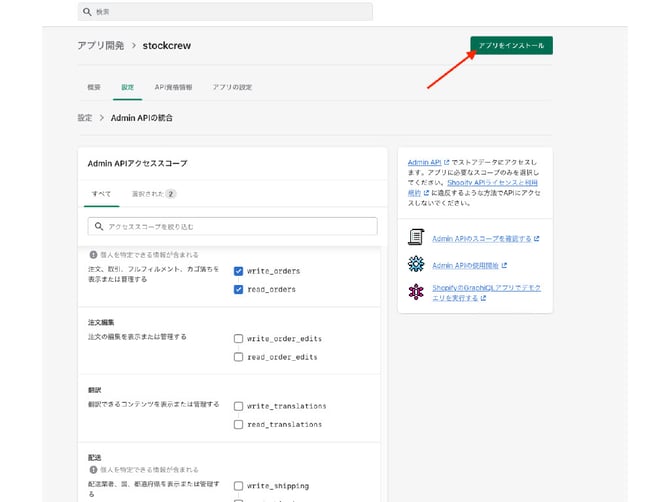Viewport: 670px width, 502px height.
Task: Check write_translations scope
Action: (238, 406)
